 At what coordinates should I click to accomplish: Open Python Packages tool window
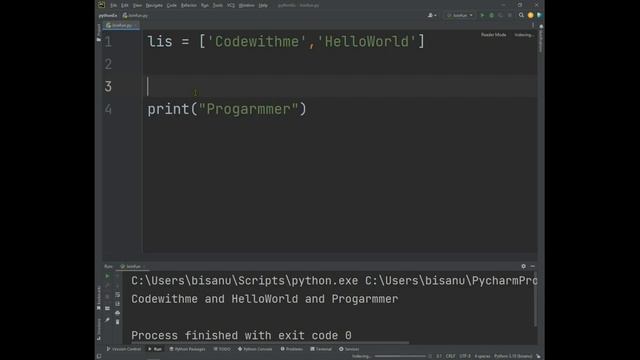coord(187,349)
